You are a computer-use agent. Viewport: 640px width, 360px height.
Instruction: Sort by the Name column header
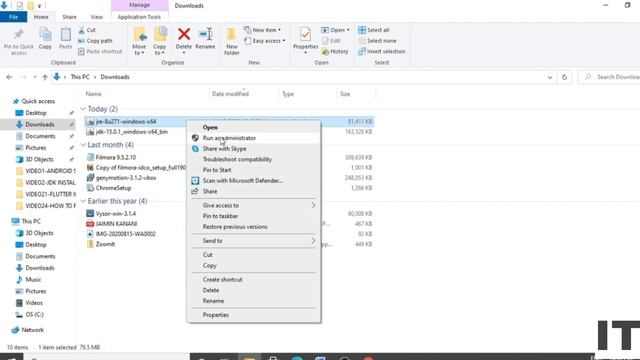pos(93,94)
